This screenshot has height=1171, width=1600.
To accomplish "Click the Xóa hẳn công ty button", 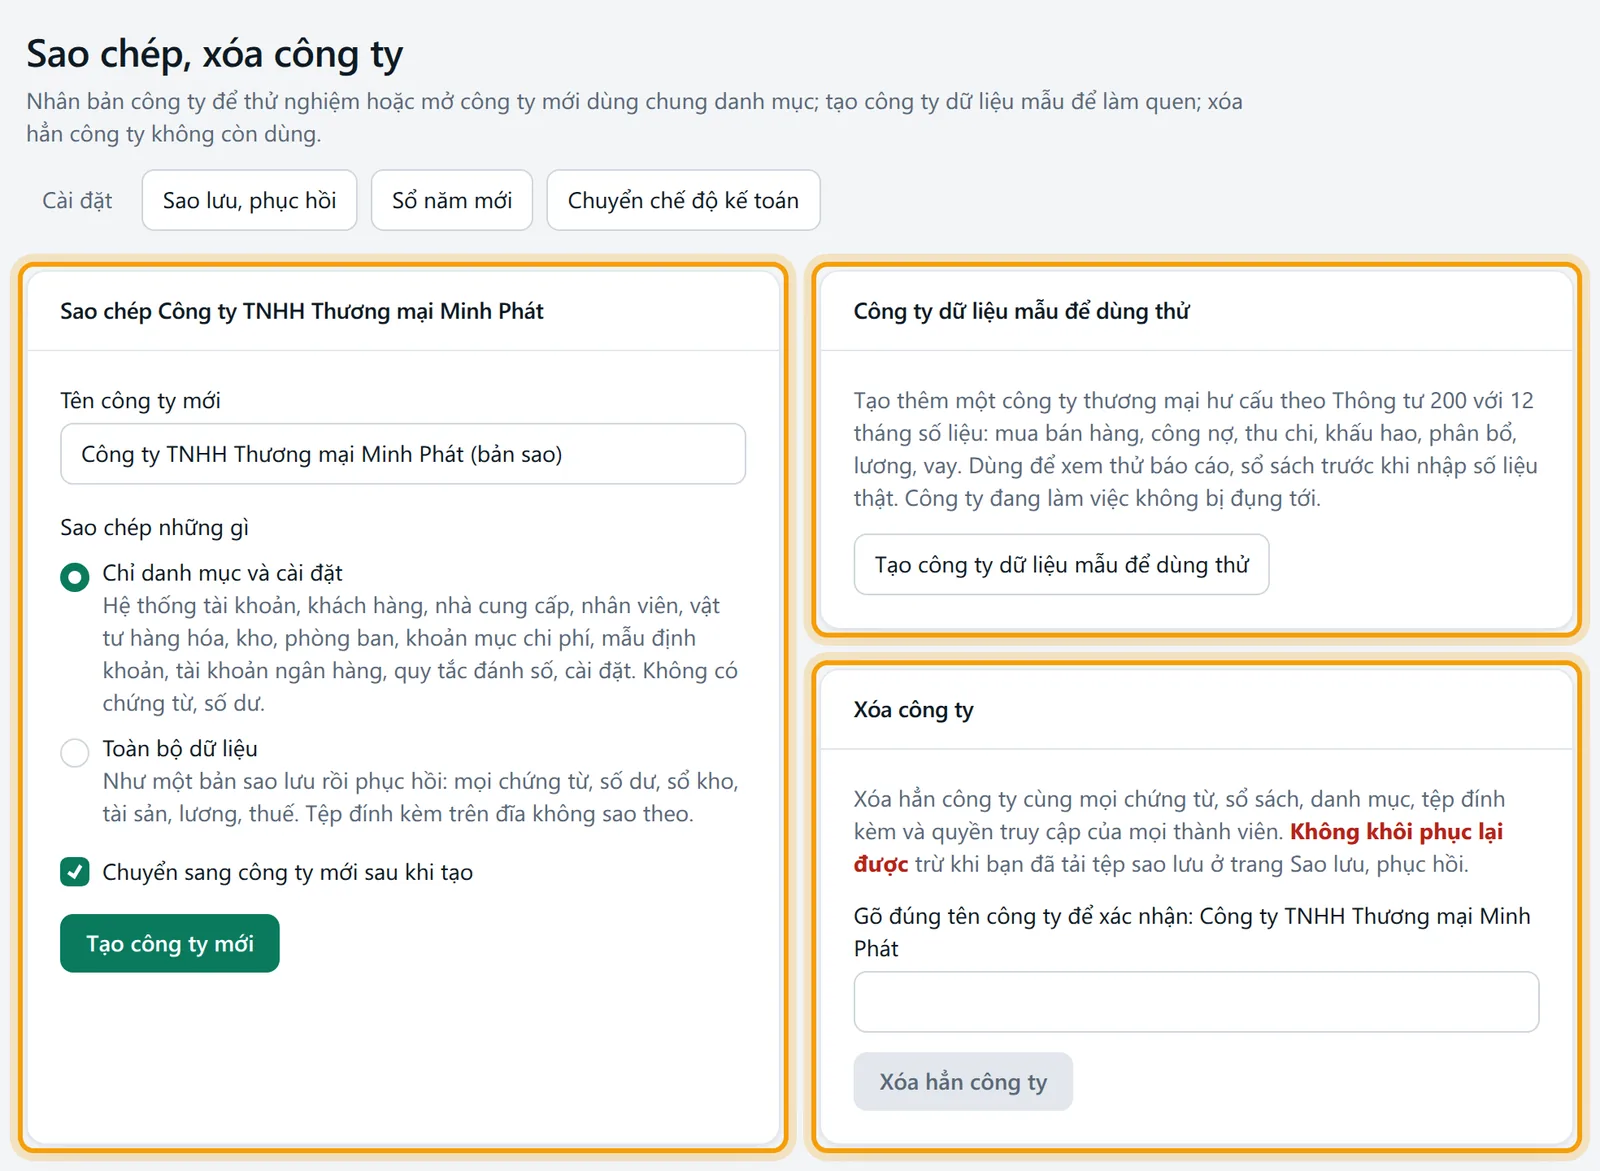I will [963, 1081].
